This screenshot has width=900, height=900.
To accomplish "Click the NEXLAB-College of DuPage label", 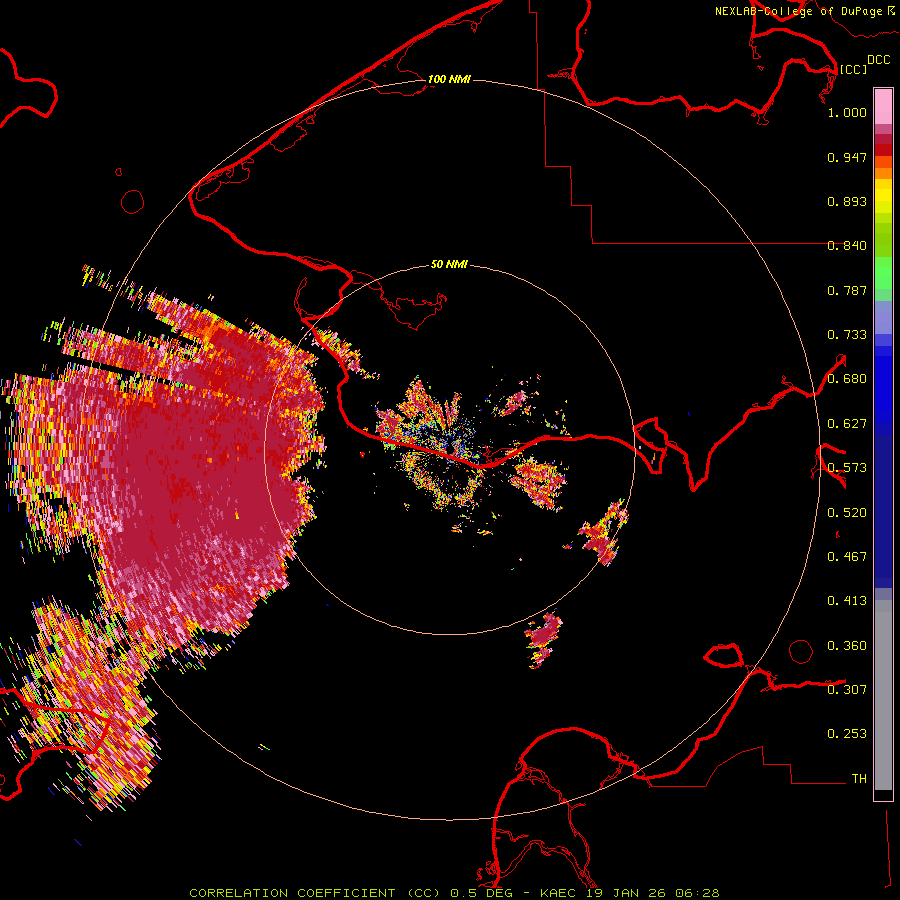I will click(x=798, y=11).
